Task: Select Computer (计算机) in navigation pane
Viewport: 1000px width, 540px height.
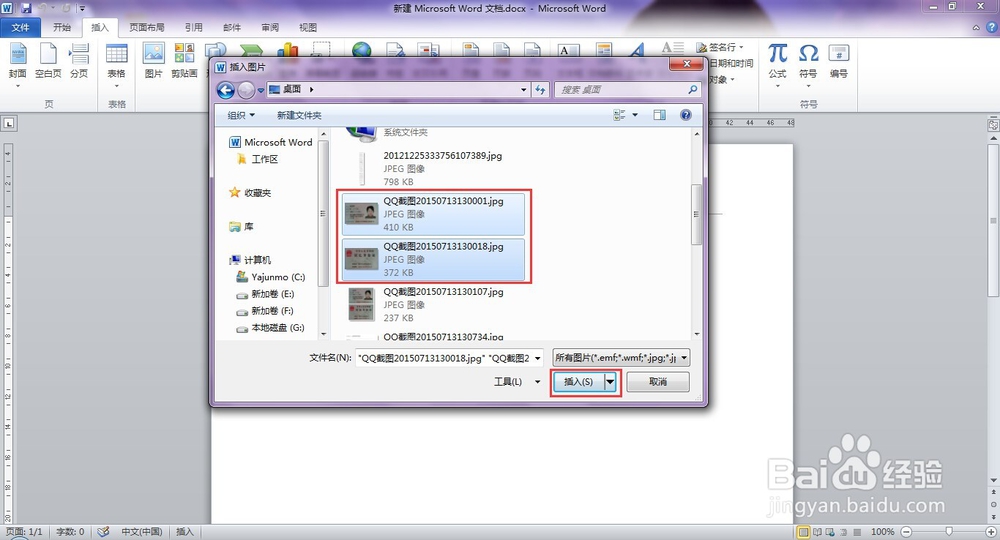Action: point(250,260)
